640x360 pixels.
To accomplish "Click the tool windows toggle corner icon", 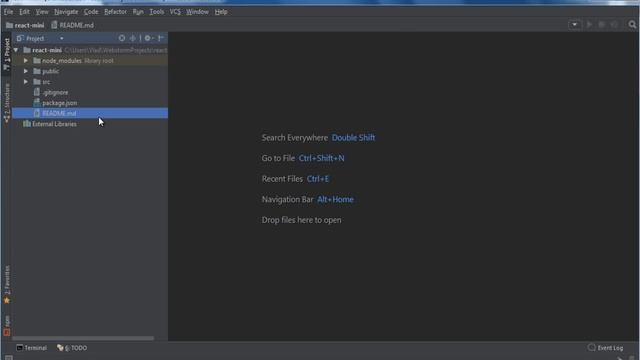I will pos(8,358).
